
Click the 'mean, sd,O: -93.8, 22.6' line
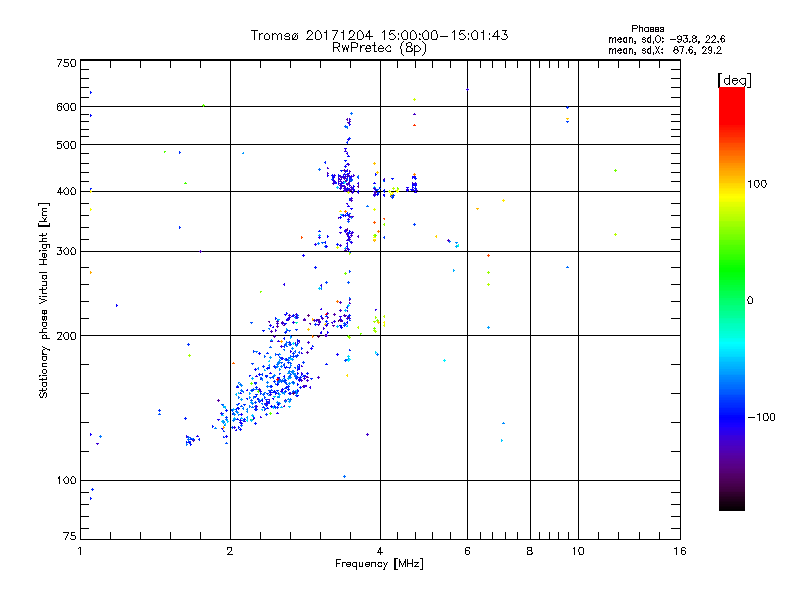click(666, 39)
